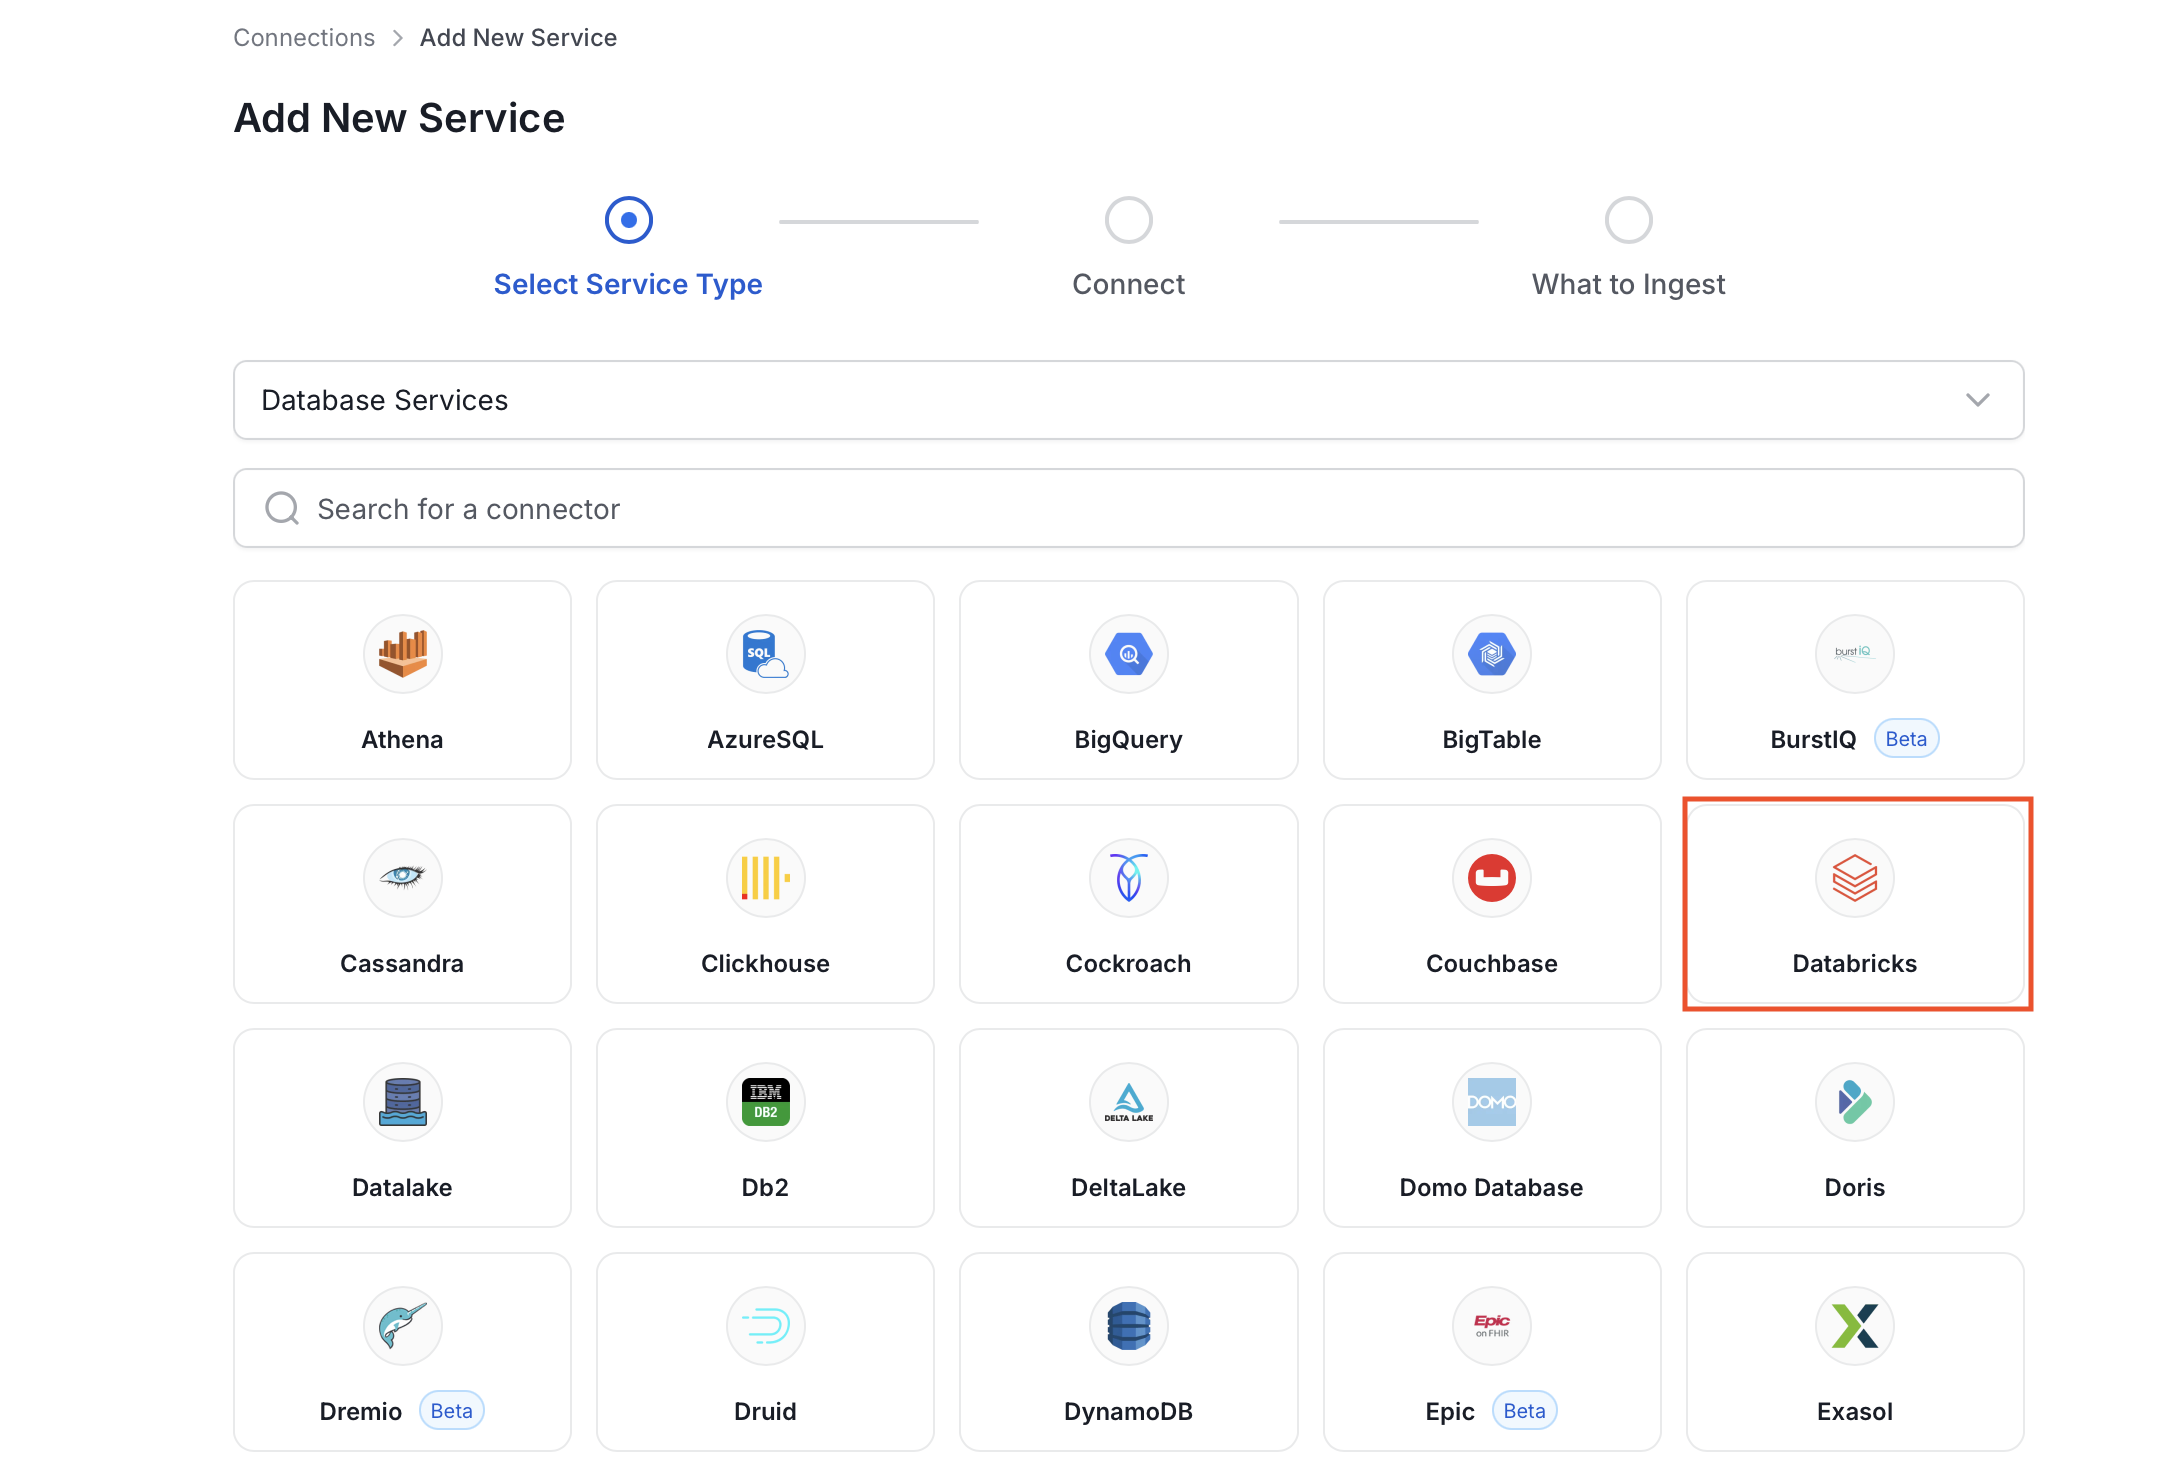Viewport: 2164px width, 1472px height.
Task: Click the BigQuery label text
Action: [1128, 740]
